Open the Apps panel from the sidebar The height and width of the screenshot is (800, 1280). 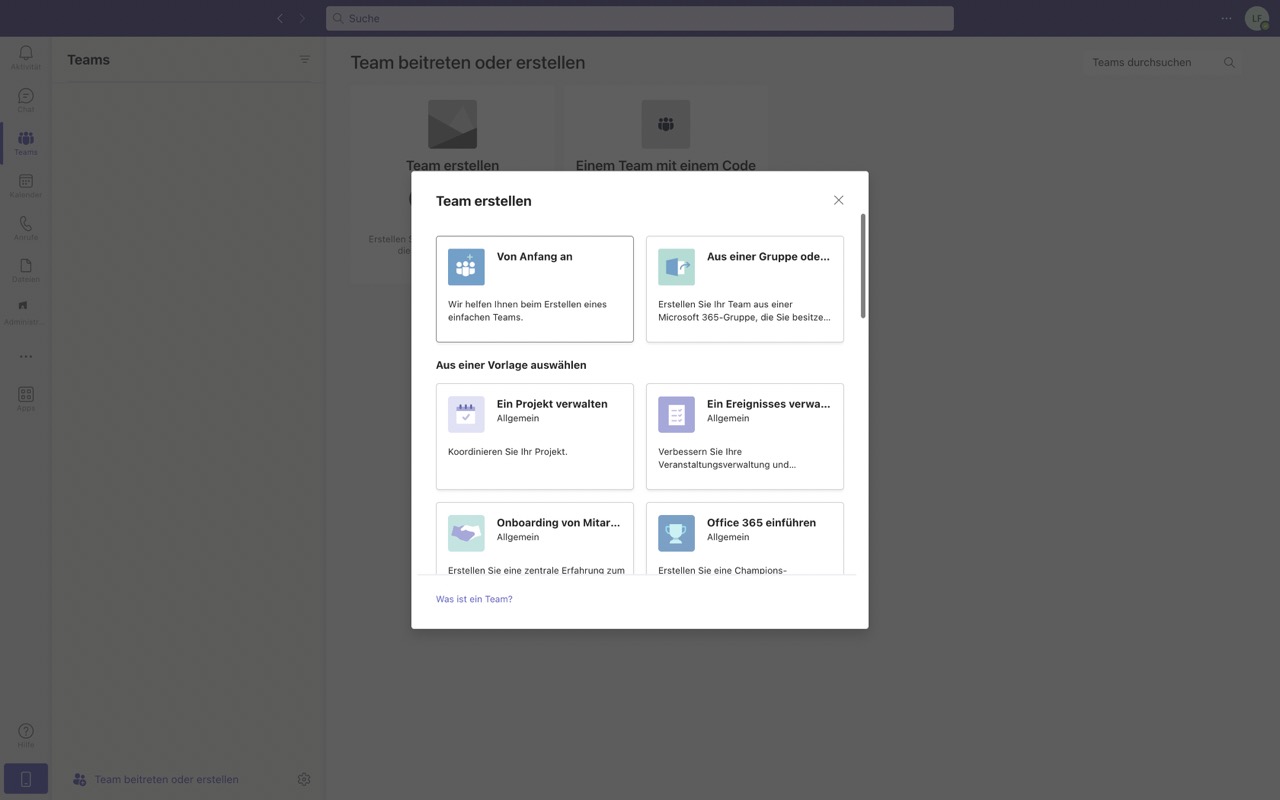(25, 396)
